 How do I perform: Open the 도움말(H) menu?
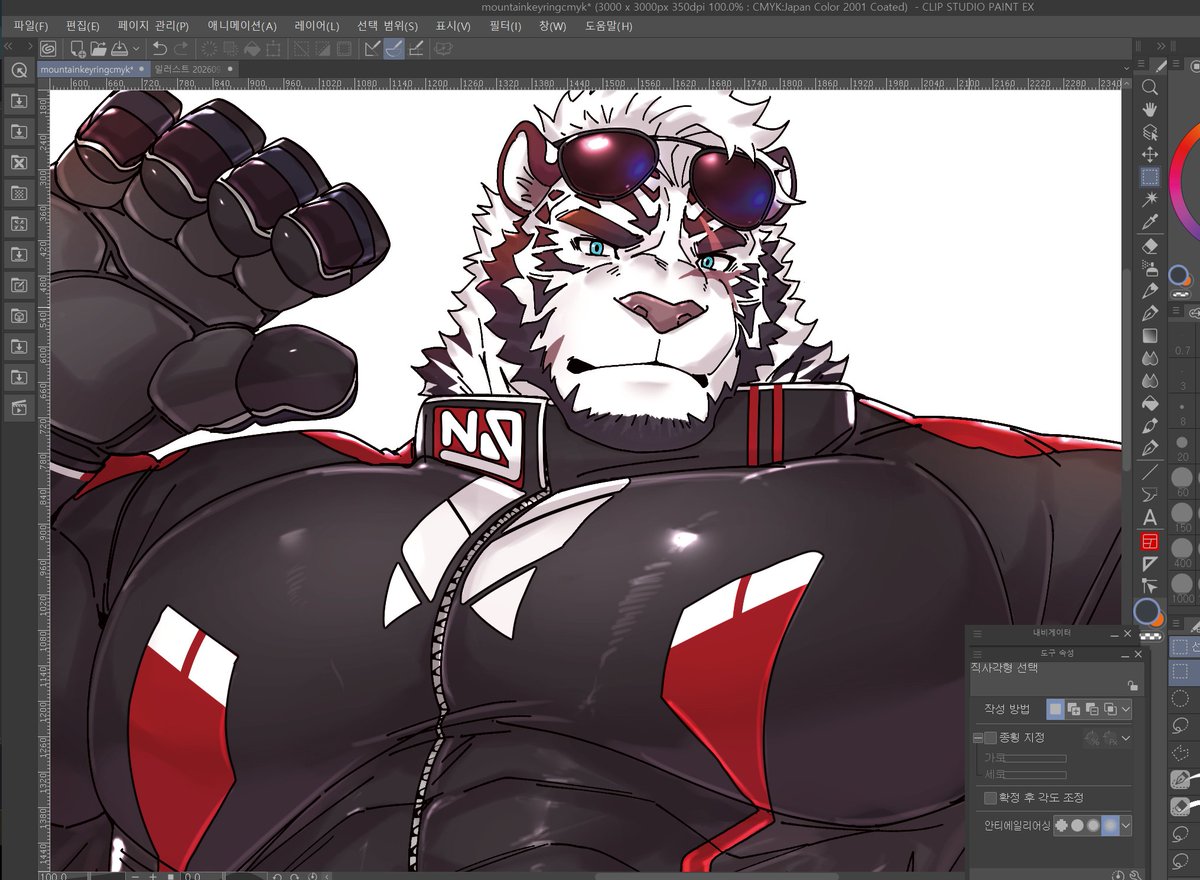click(x=609, y=25)
